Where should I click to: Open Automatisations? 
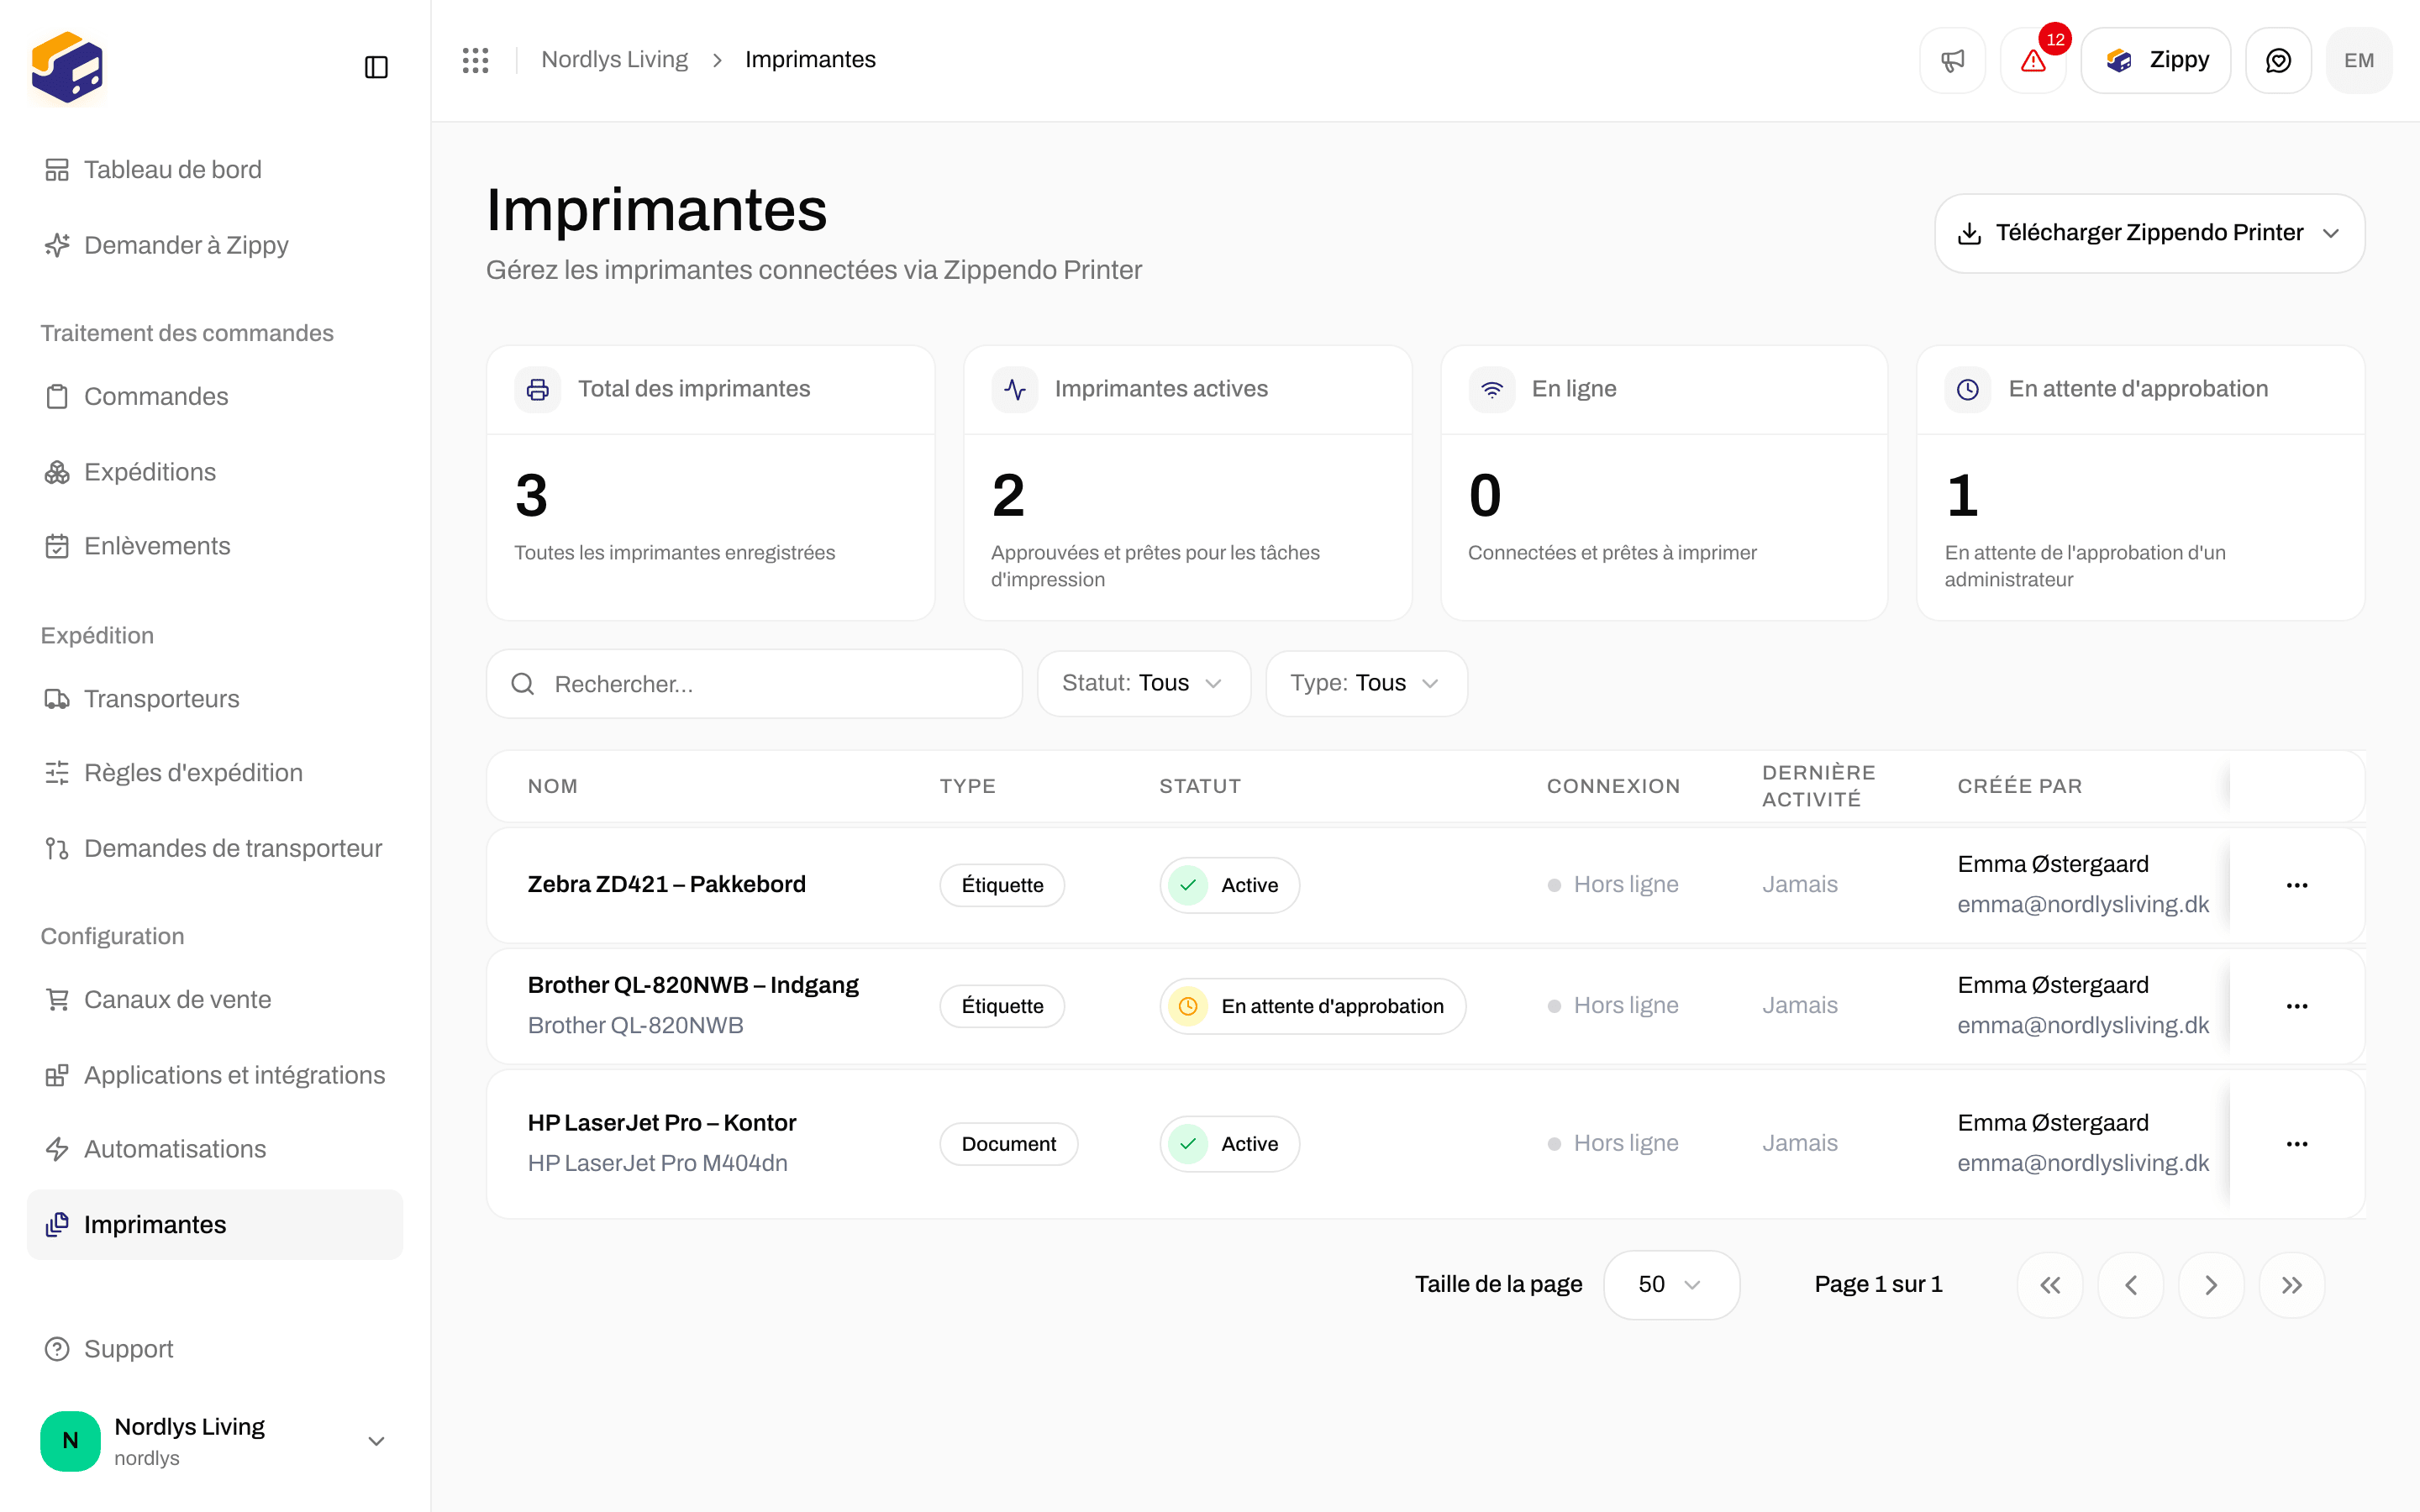point(215,1149)
